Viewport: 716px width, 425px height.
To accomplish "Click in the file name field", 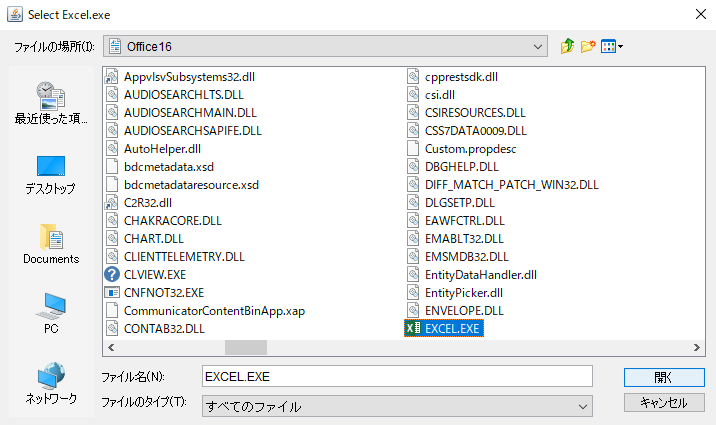I will pos(396,376).
